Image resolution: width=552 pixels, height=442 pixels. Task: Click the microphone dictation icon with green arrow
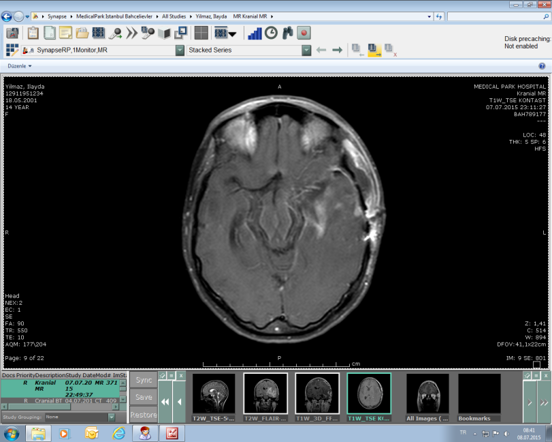pyautogui.click(x=115, y=33)
